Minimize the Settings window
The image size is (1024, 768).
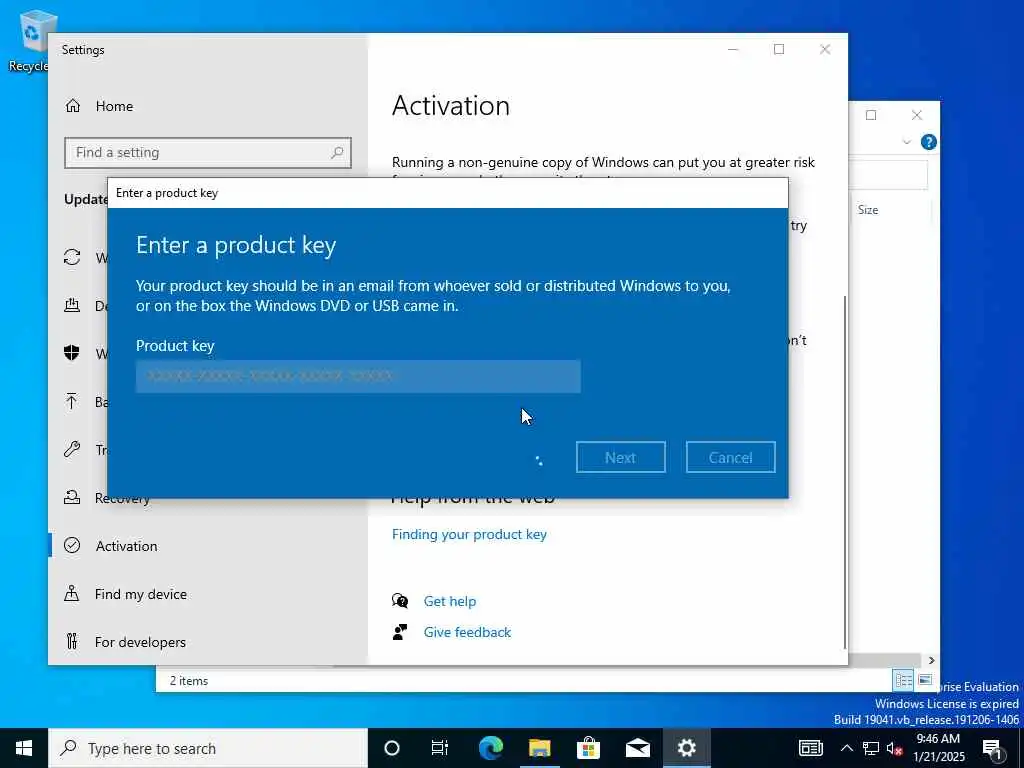(733, 49)
